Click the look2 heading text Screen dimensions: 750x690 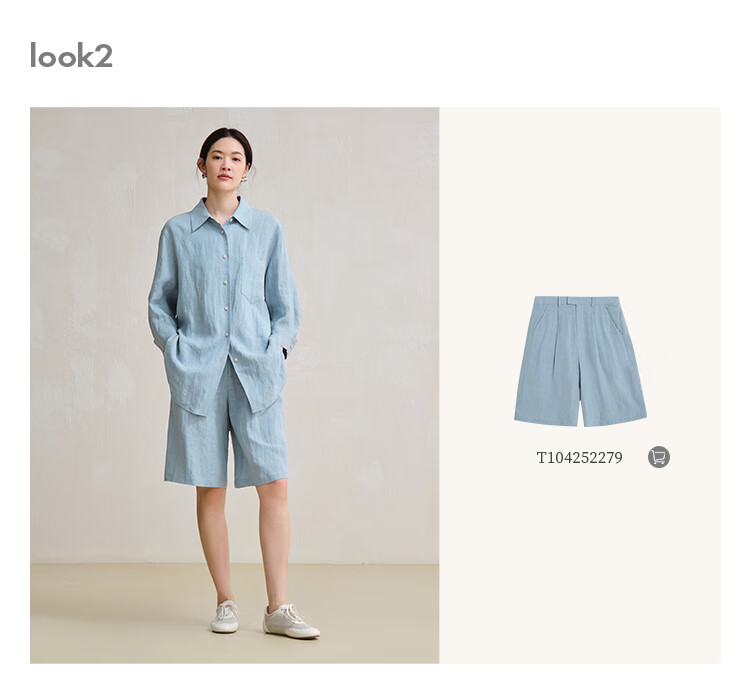coord(71,55)
